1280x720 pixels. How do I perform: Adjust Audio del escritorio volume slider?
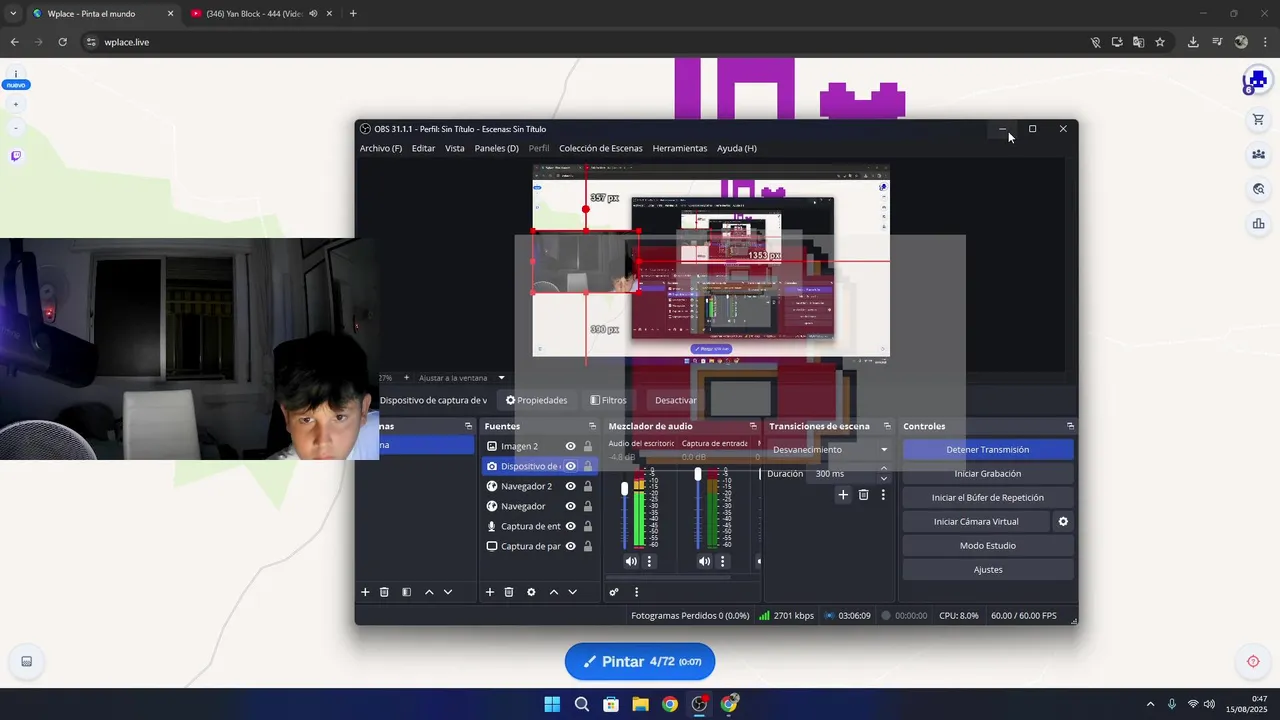click(x=625, y=488)
